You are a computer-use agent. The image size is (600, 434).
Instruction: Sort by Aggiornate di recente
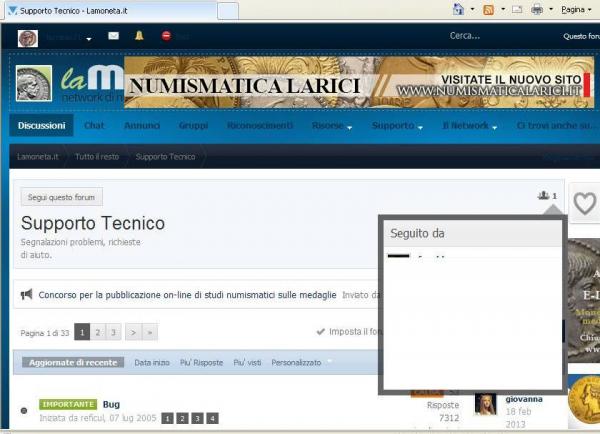73,362
